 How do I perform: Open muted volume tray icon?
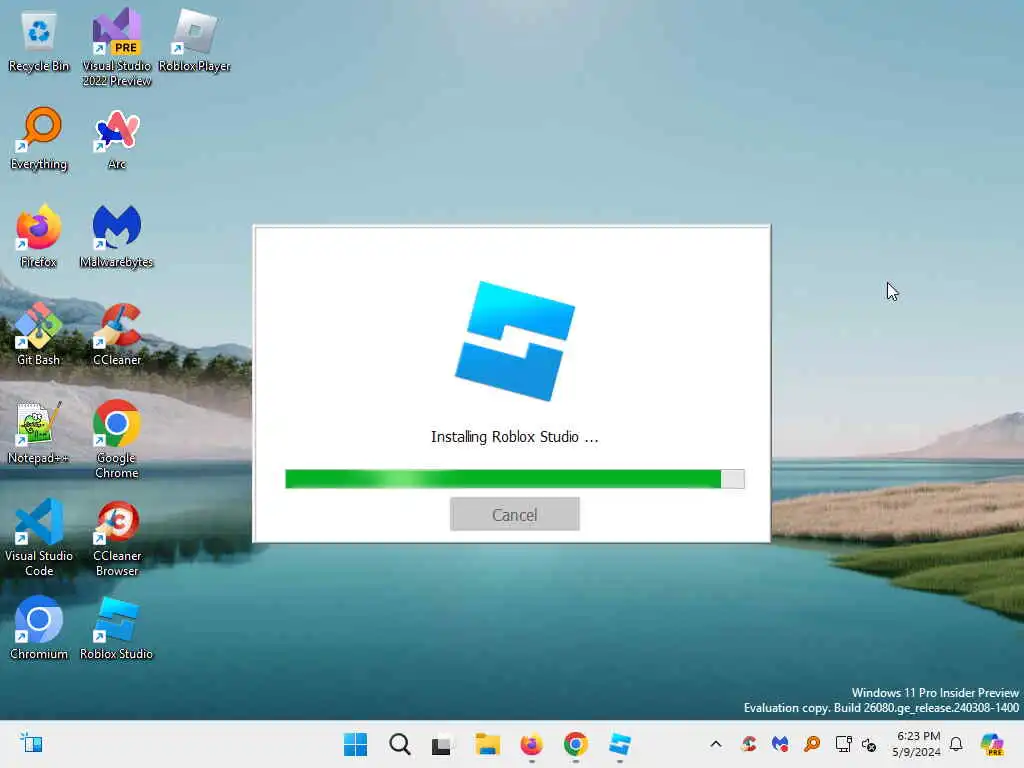869,744
